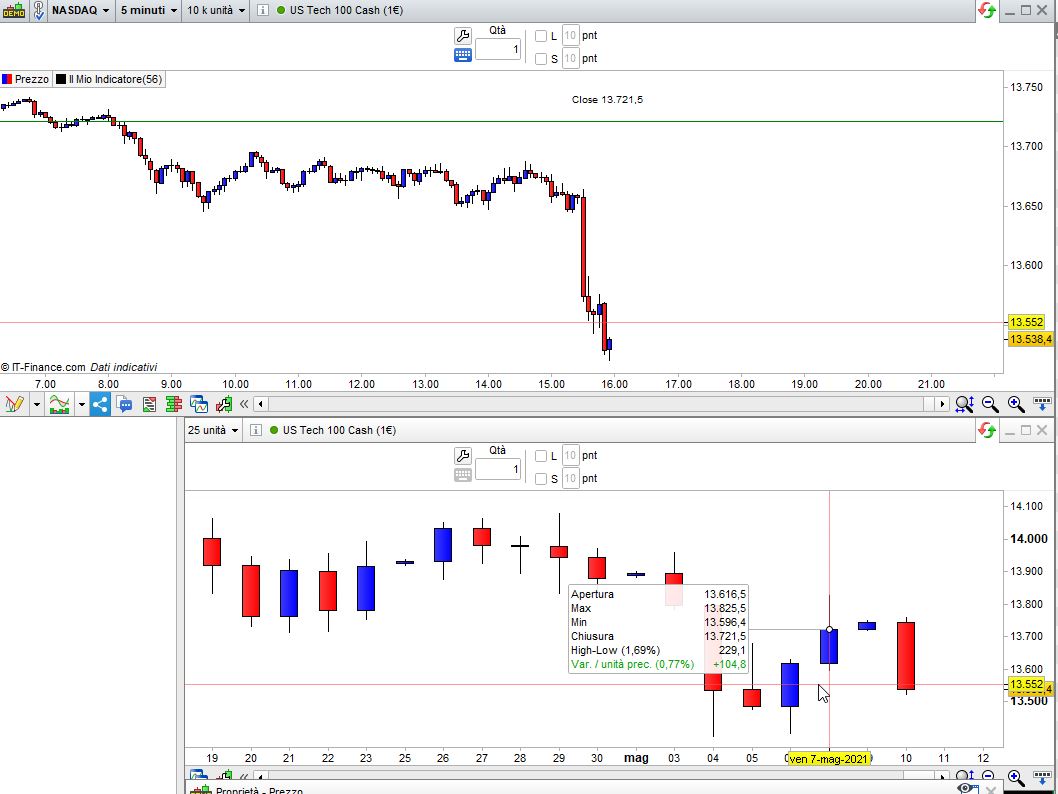Click Prezzo red-blue color swatch

[7, 79]
